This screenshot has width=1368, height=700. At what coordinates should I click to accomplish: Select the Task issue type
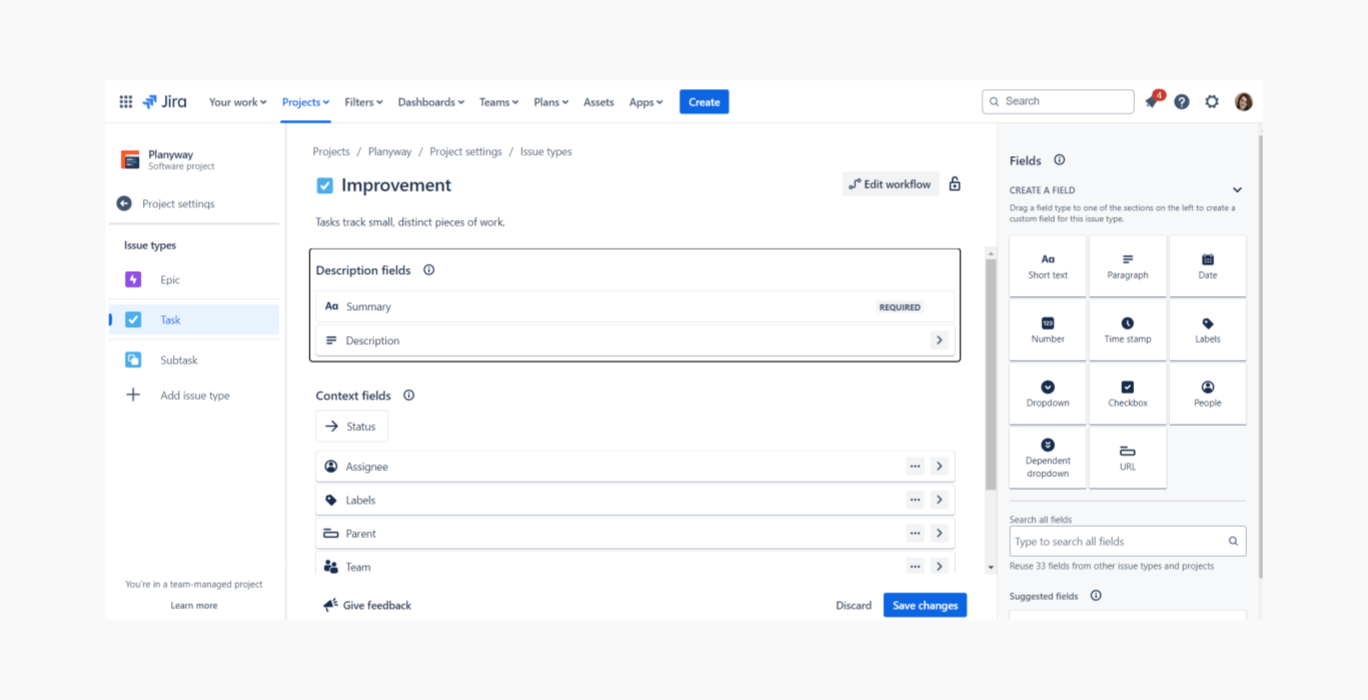coord(171,320)
